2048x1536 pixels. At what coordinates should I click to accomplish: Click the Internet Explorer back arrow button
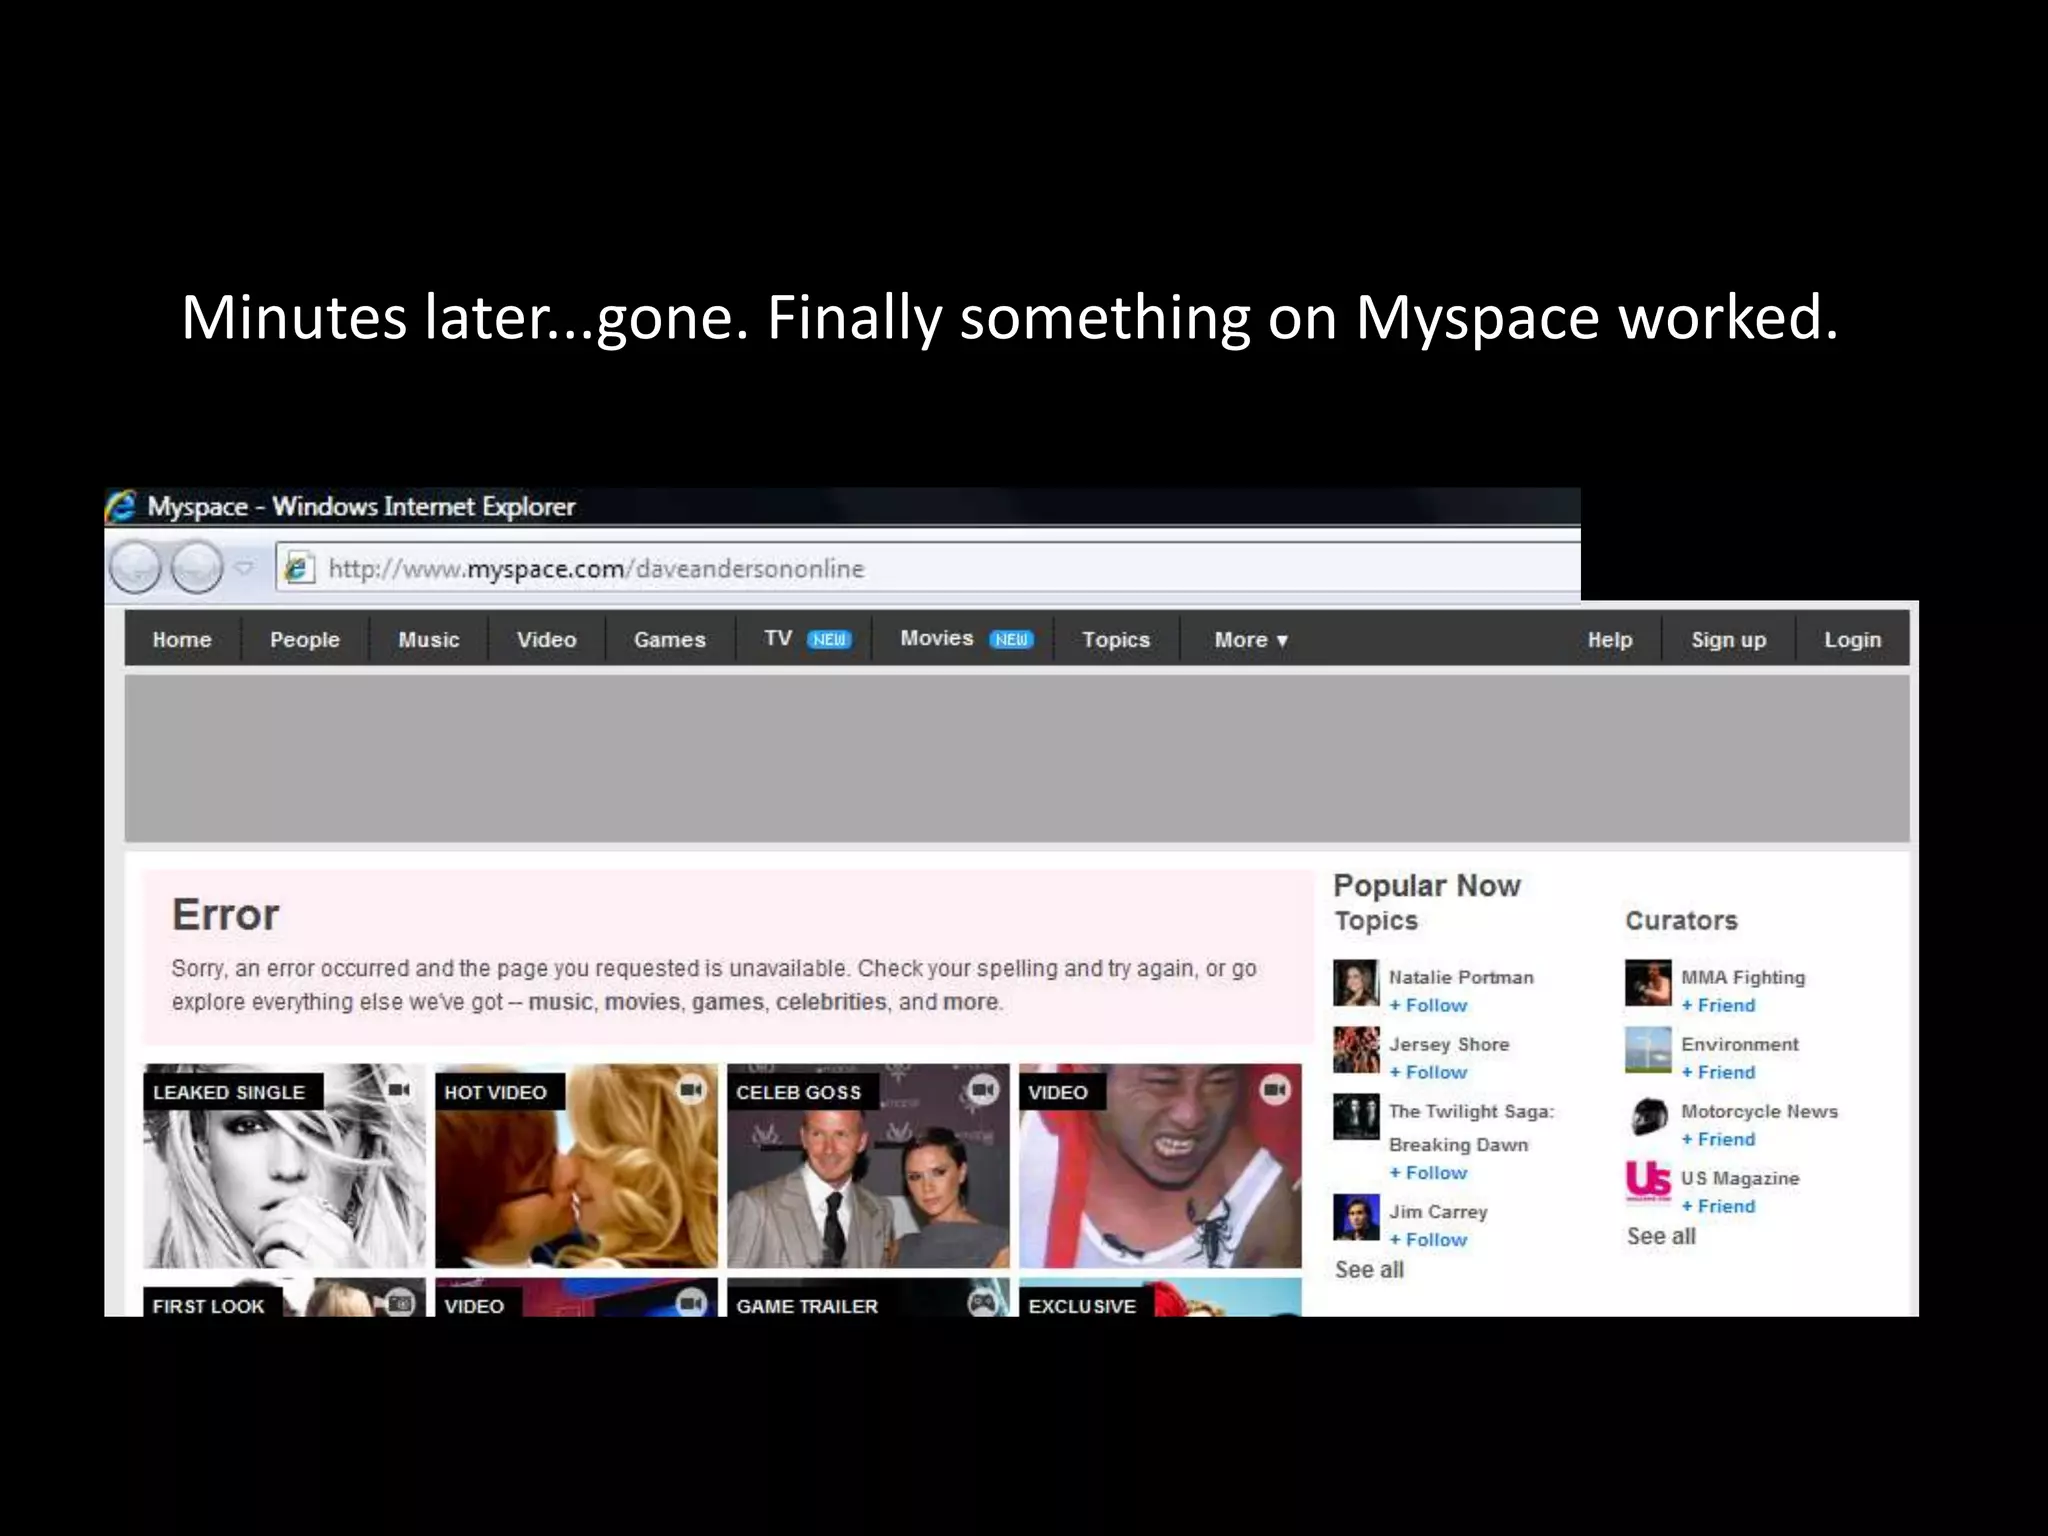[x=134, y=567]
